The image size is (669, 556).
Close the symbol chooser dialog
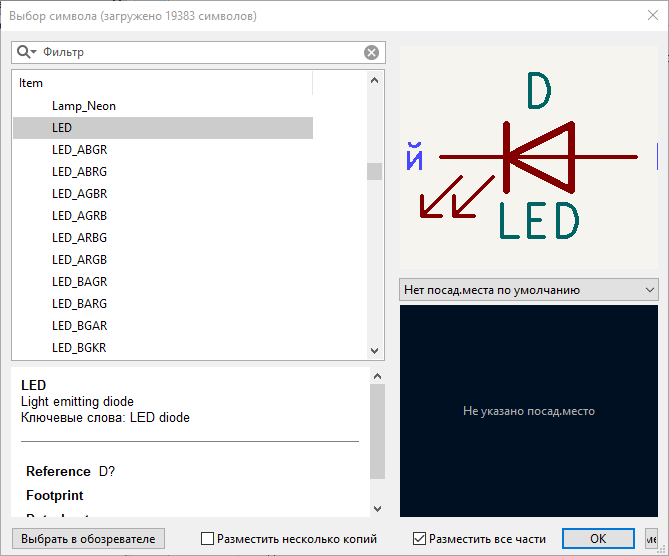[x=645, y=16]
